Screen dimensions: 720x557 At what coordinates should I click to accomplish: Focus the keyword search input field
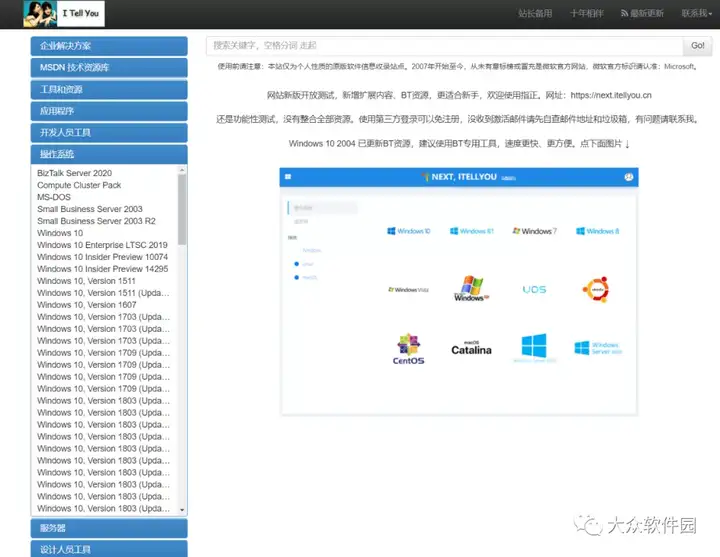tap(444, 45)
